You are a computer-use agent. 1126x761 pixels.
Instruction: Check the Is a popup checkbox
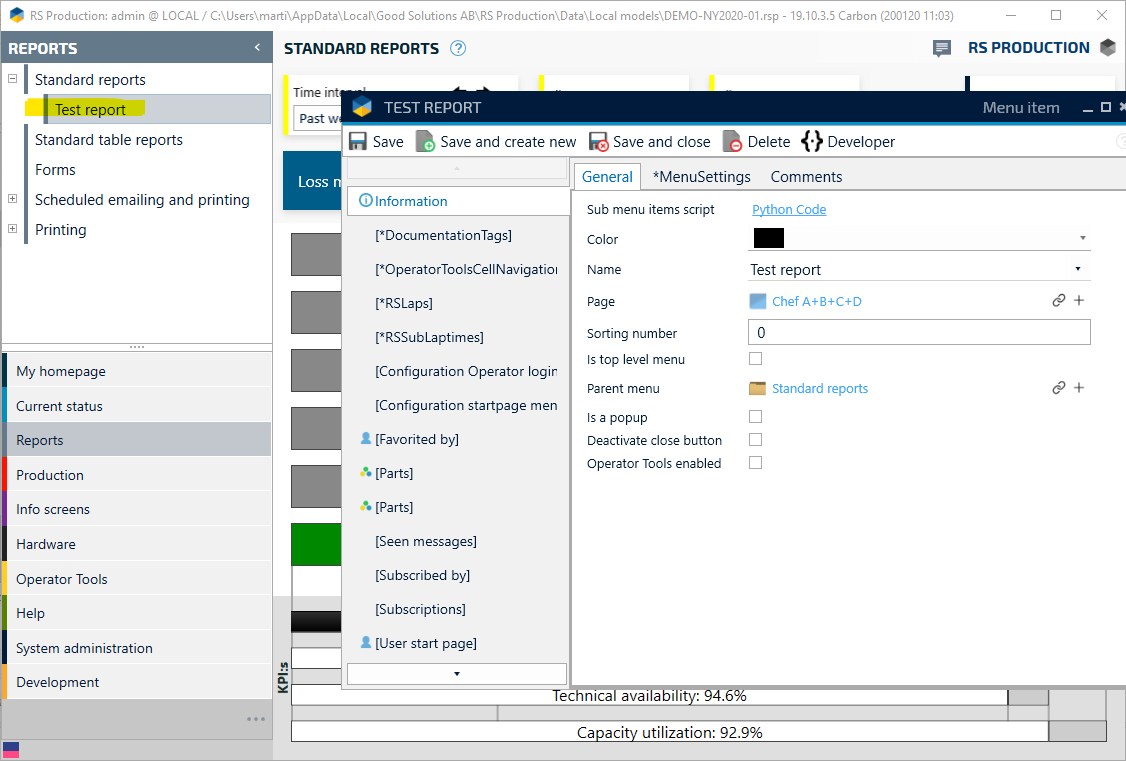pos(756,417)
